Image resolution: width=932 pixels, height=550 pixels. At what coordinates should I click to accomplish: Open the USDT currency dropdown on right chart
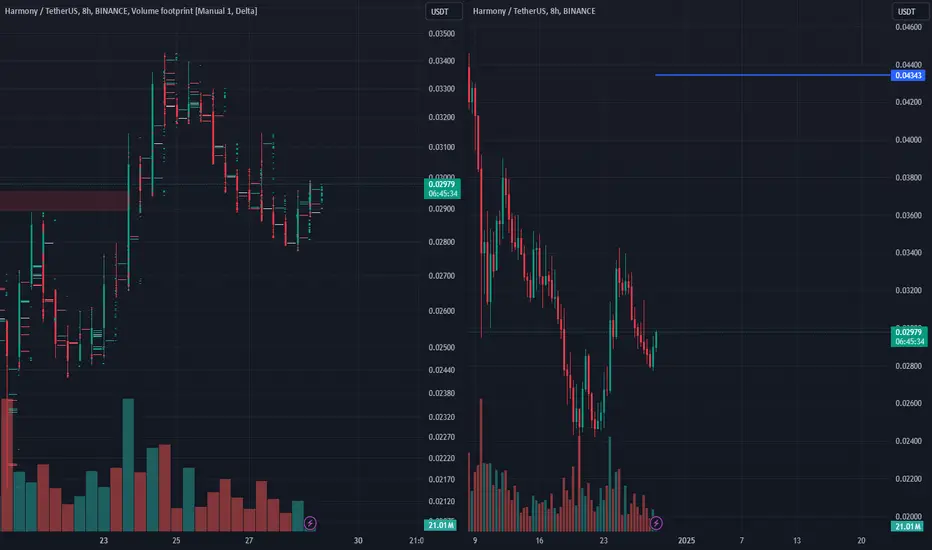[907, 12]
